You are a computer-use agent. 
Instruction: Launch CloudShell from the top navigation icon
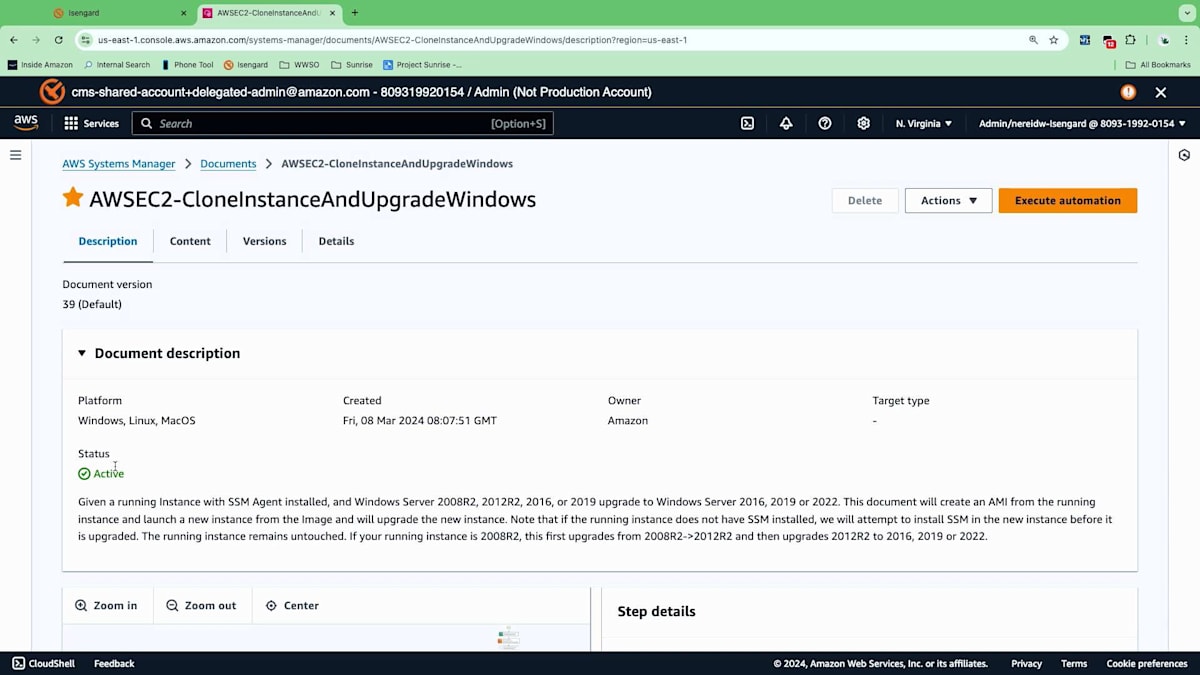point(747,123)
